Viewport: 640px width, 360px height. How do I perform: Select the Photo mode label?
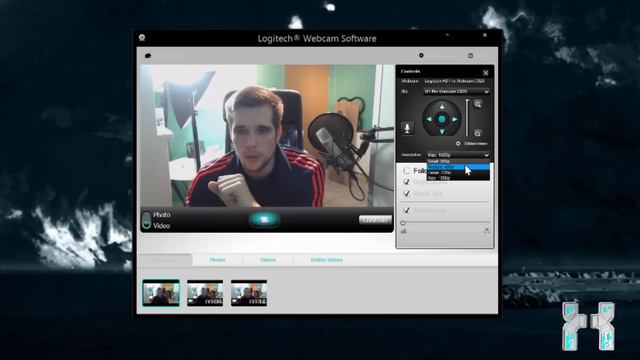[162, 215]
